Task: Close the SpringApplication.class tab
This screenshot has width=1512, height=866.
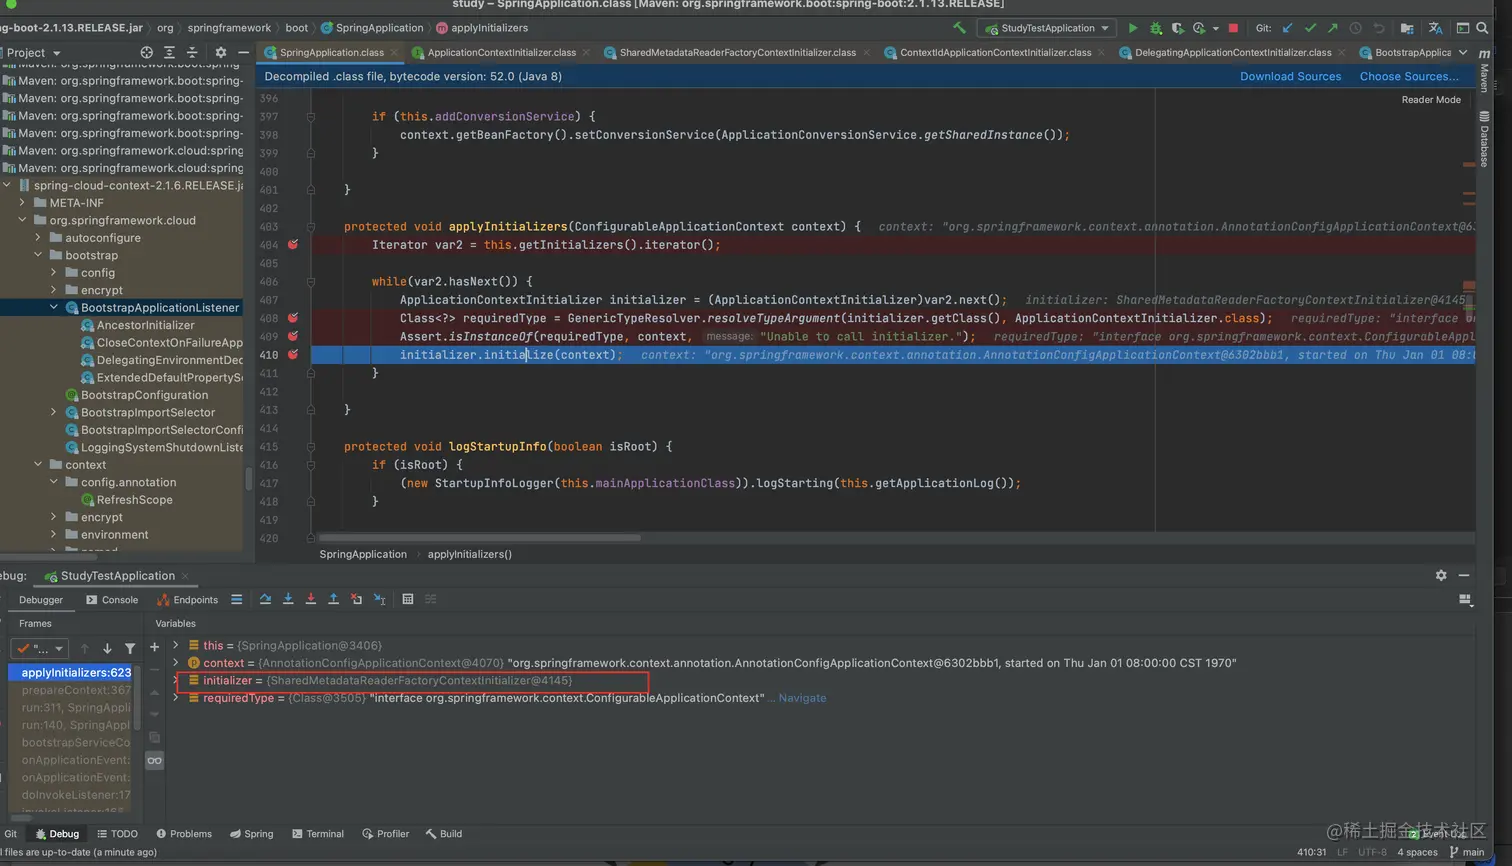Action: click(x=394, y=52)
